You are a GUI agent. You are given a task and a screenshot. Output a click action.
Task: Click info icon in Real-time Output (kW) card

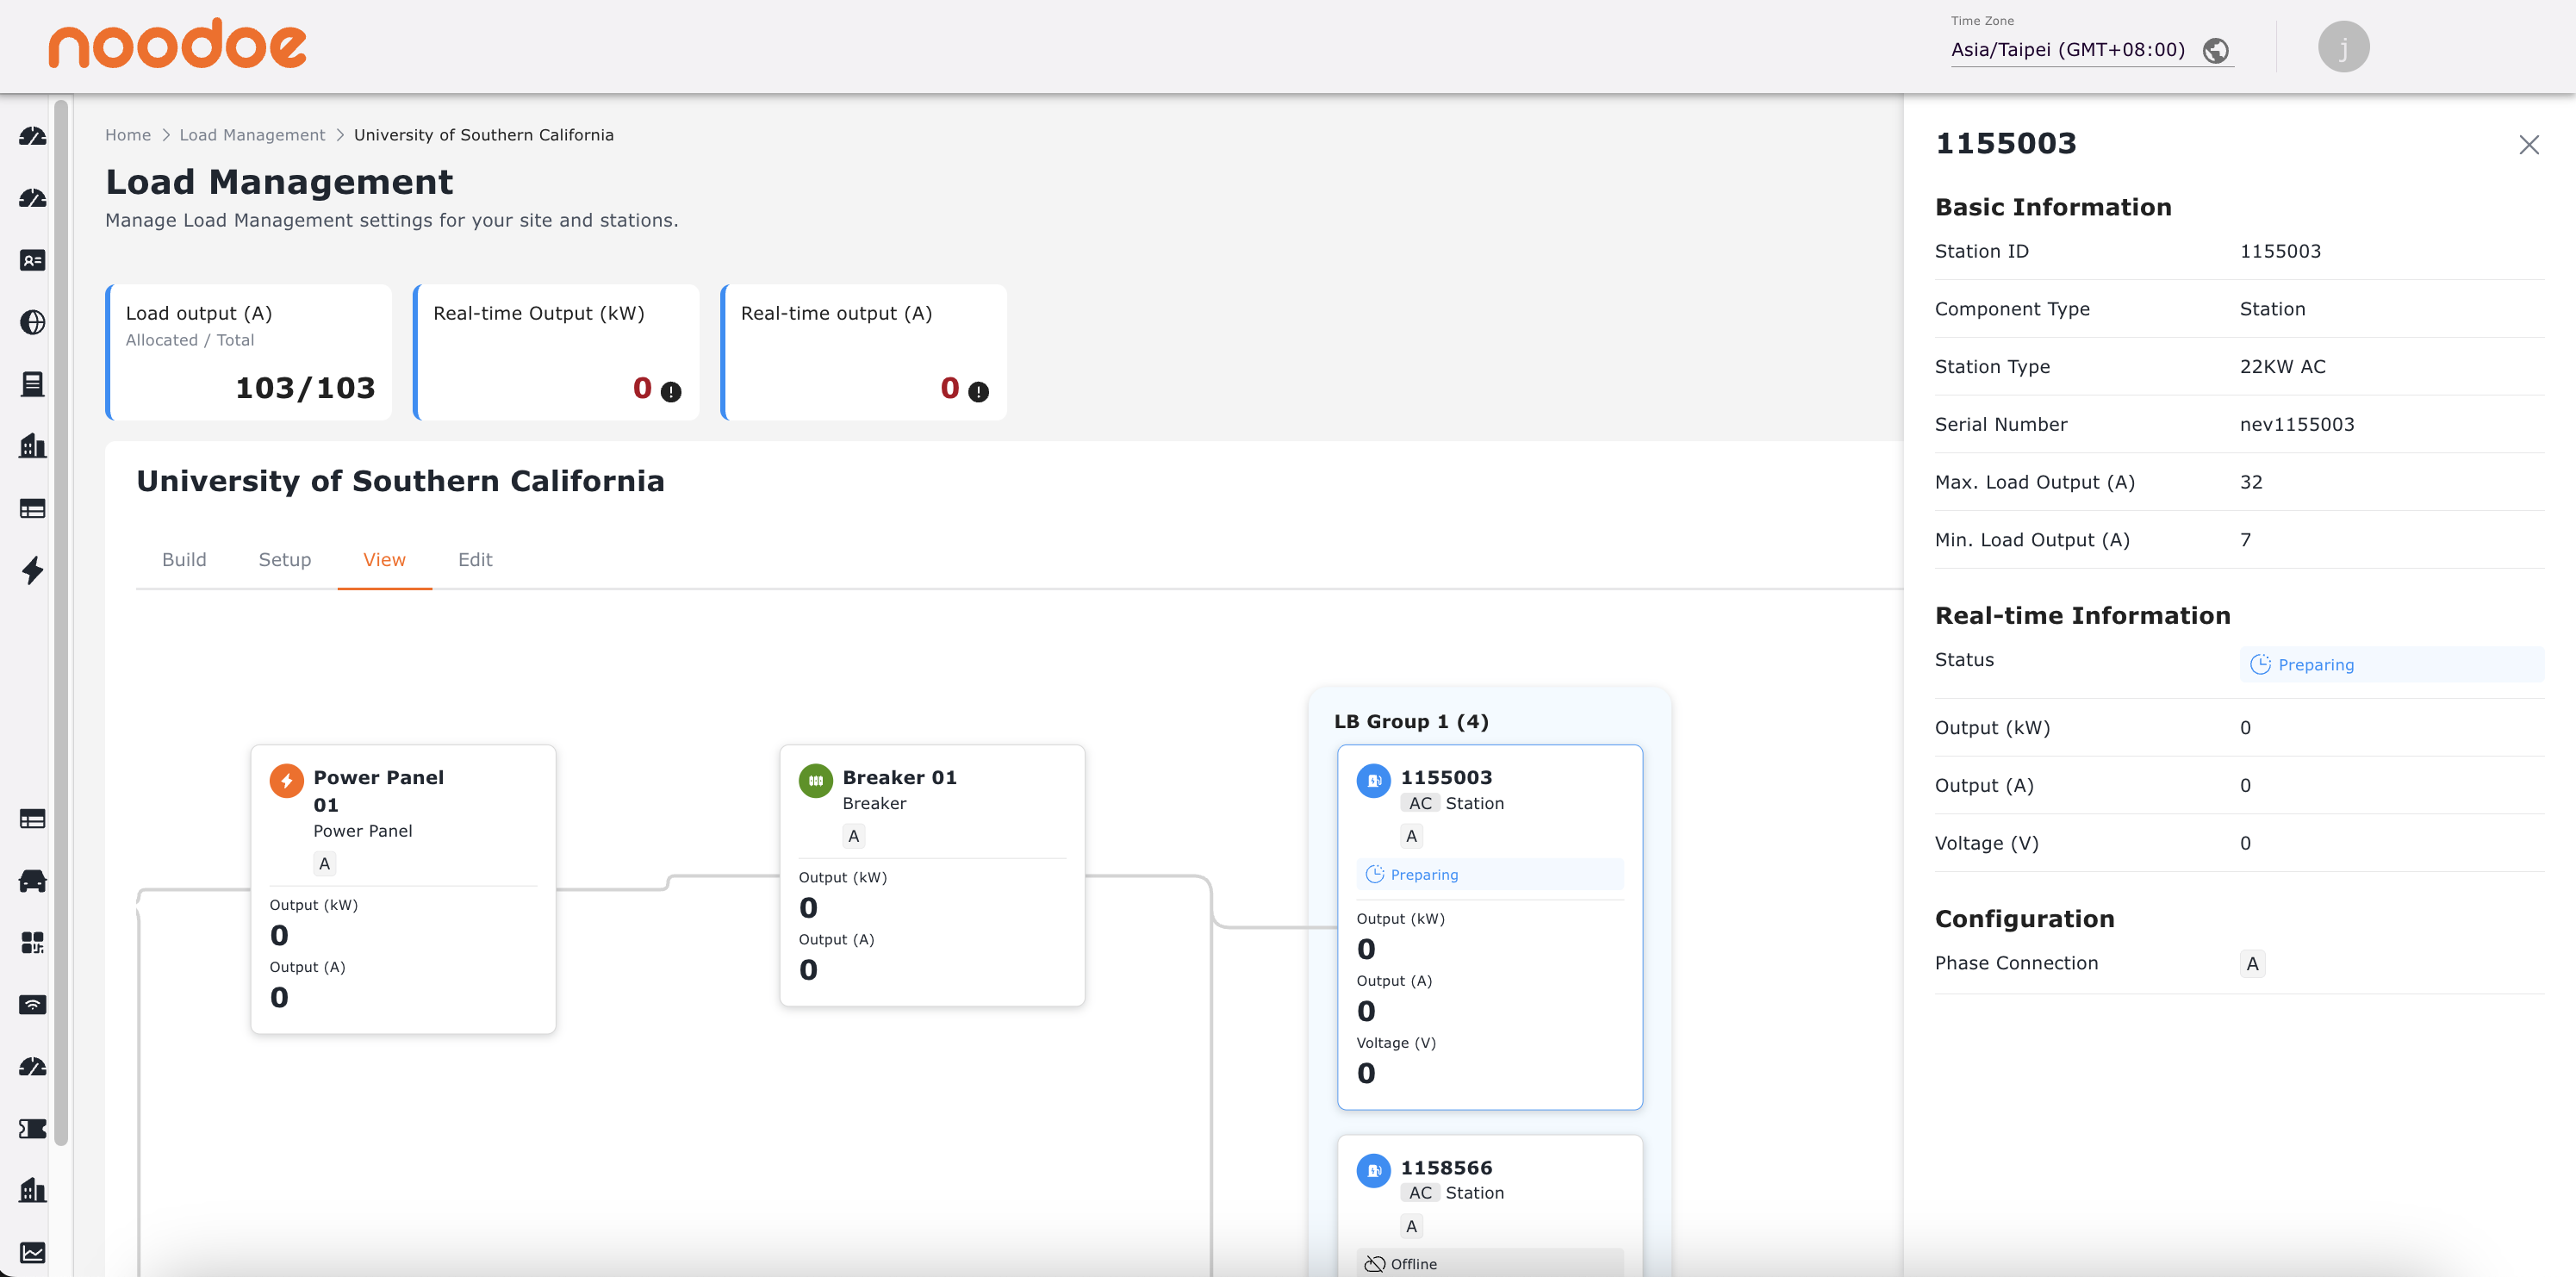(x=671, y=392)
